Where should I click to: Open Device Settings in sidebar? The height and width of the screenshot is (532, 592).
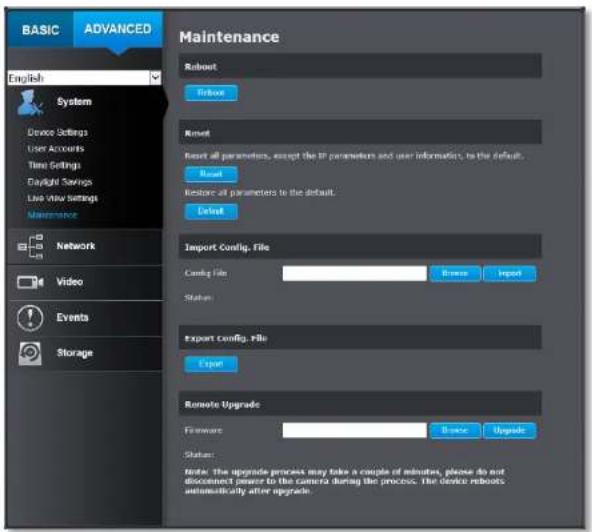coord(57,132)
